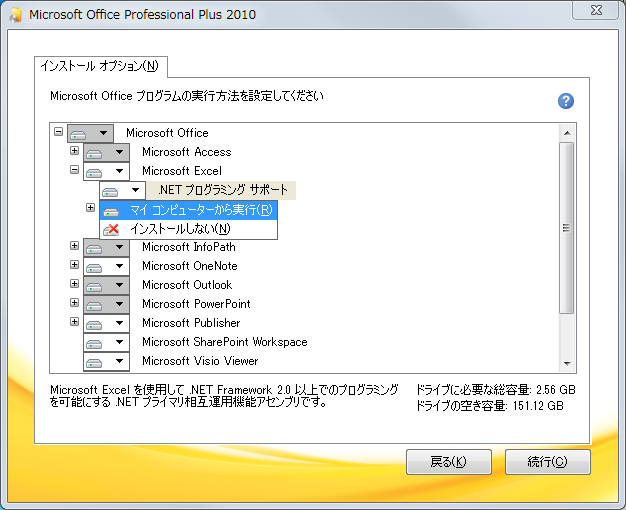Click the Office setup icon in the title bar
Screen dimensions: 626x510
coord(16,15)
